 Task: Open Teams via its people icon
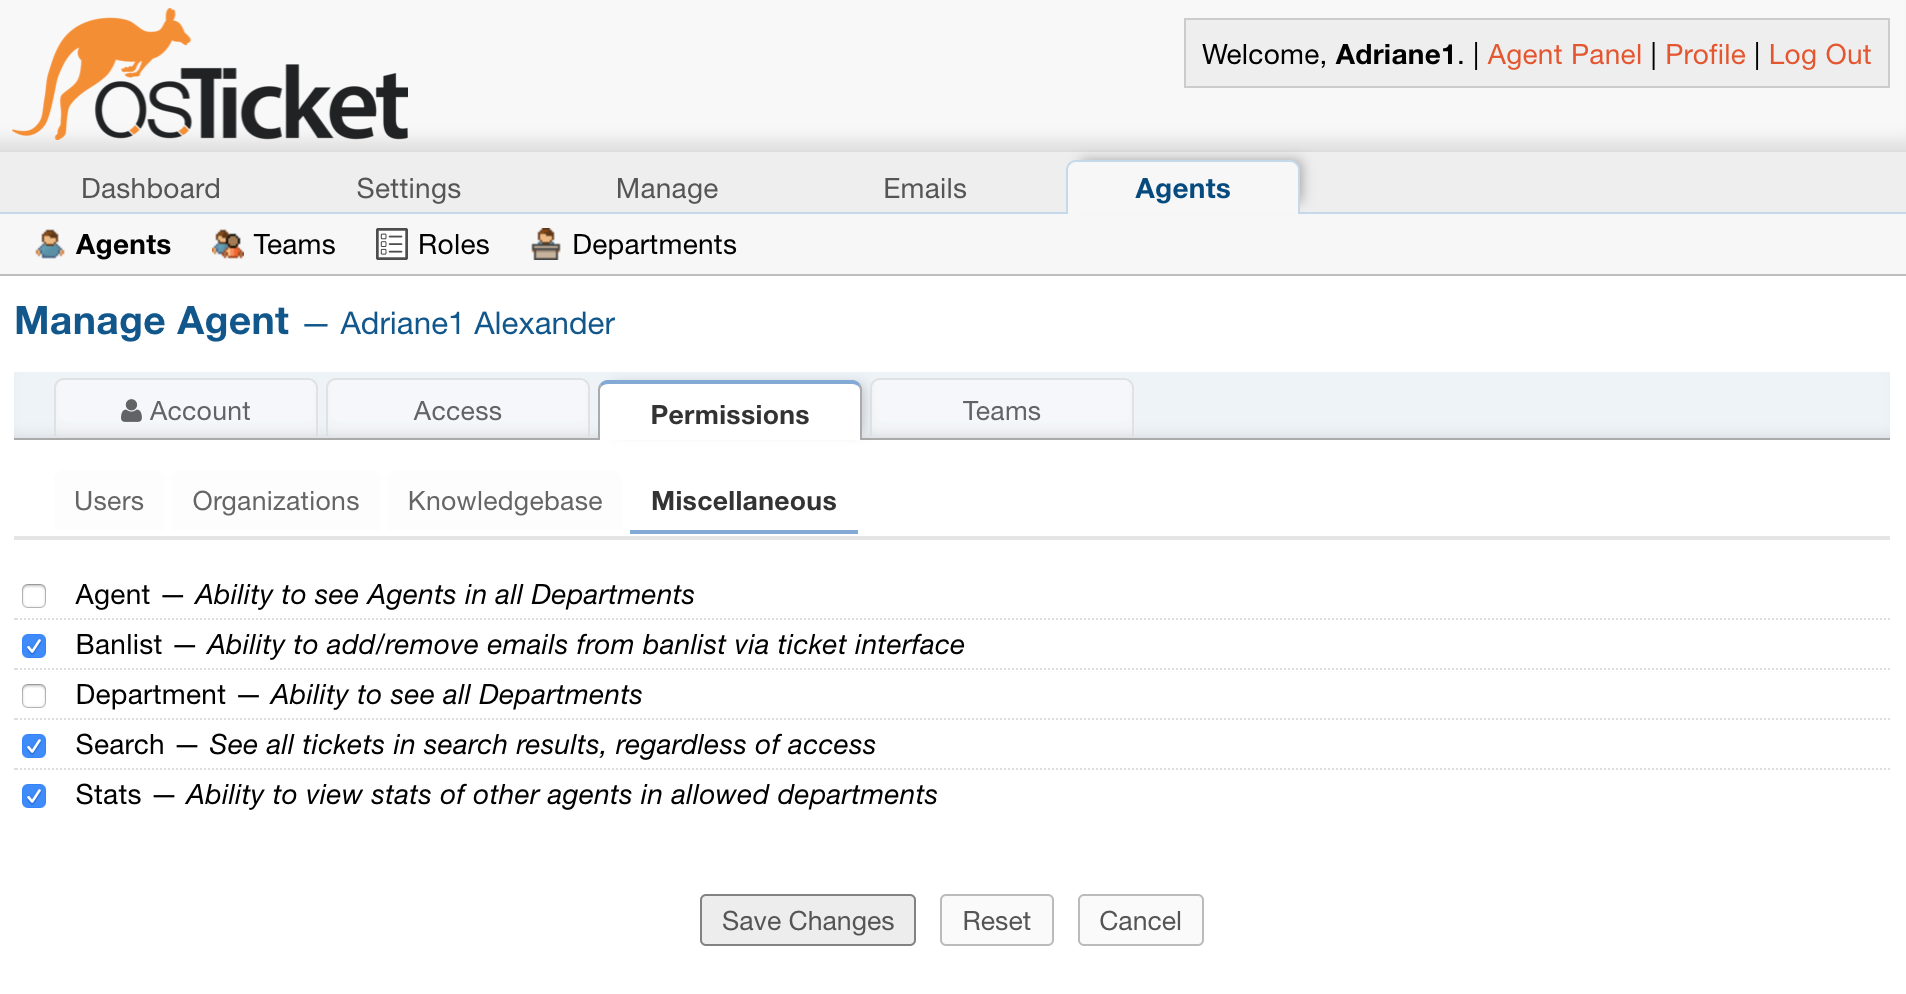tap(227, 244)
